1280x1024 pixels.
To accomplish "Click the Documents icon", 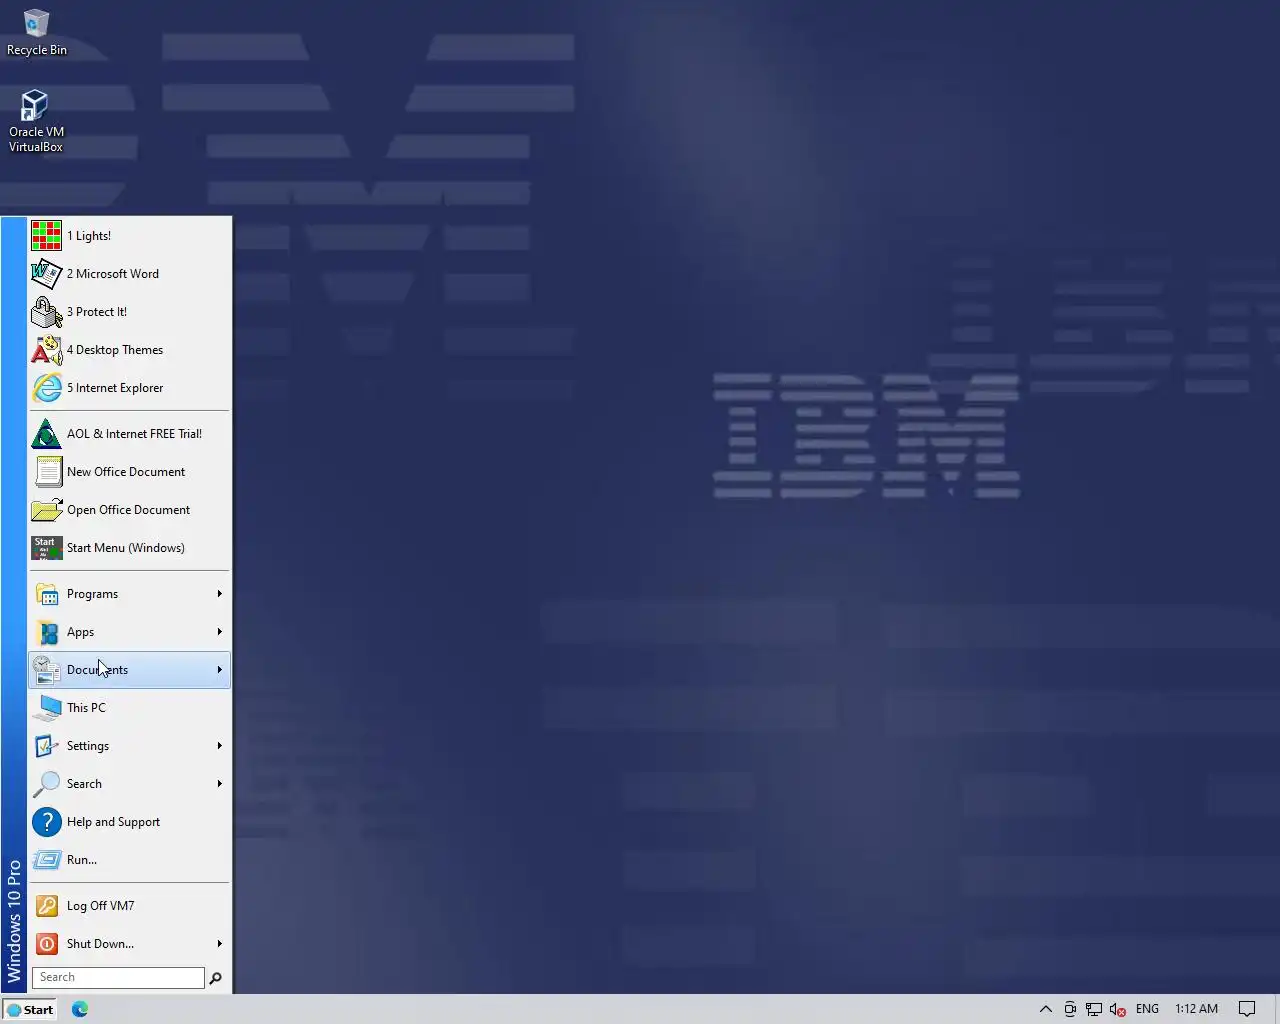I will [46, 670].
